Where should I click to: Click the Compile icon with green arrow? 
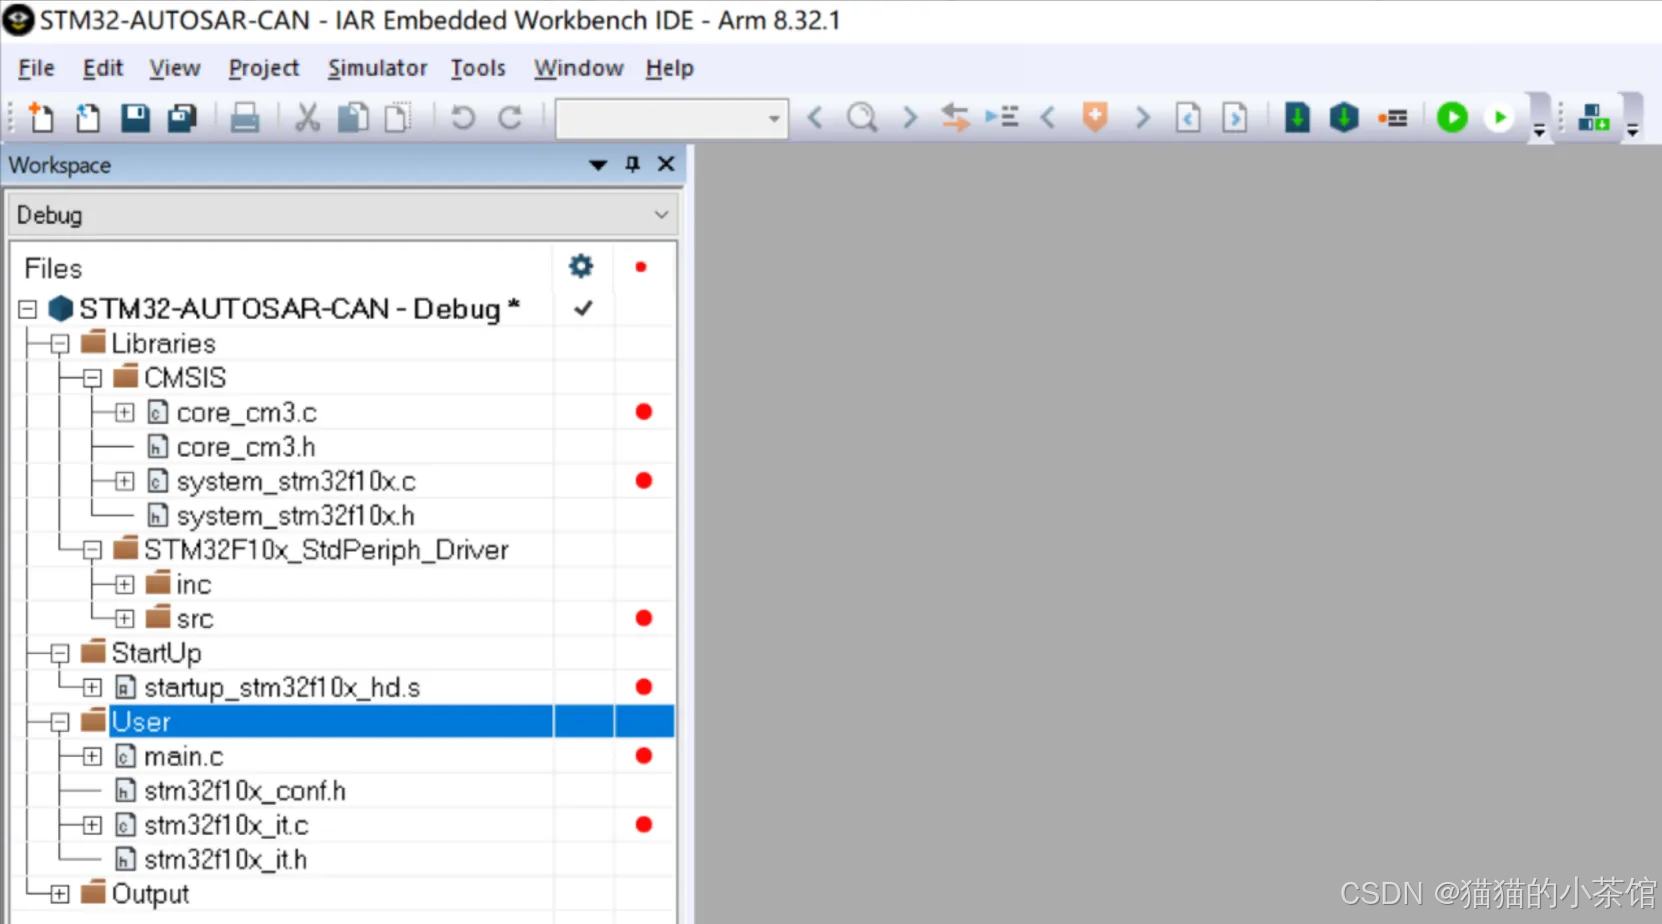coord(1297,118)
